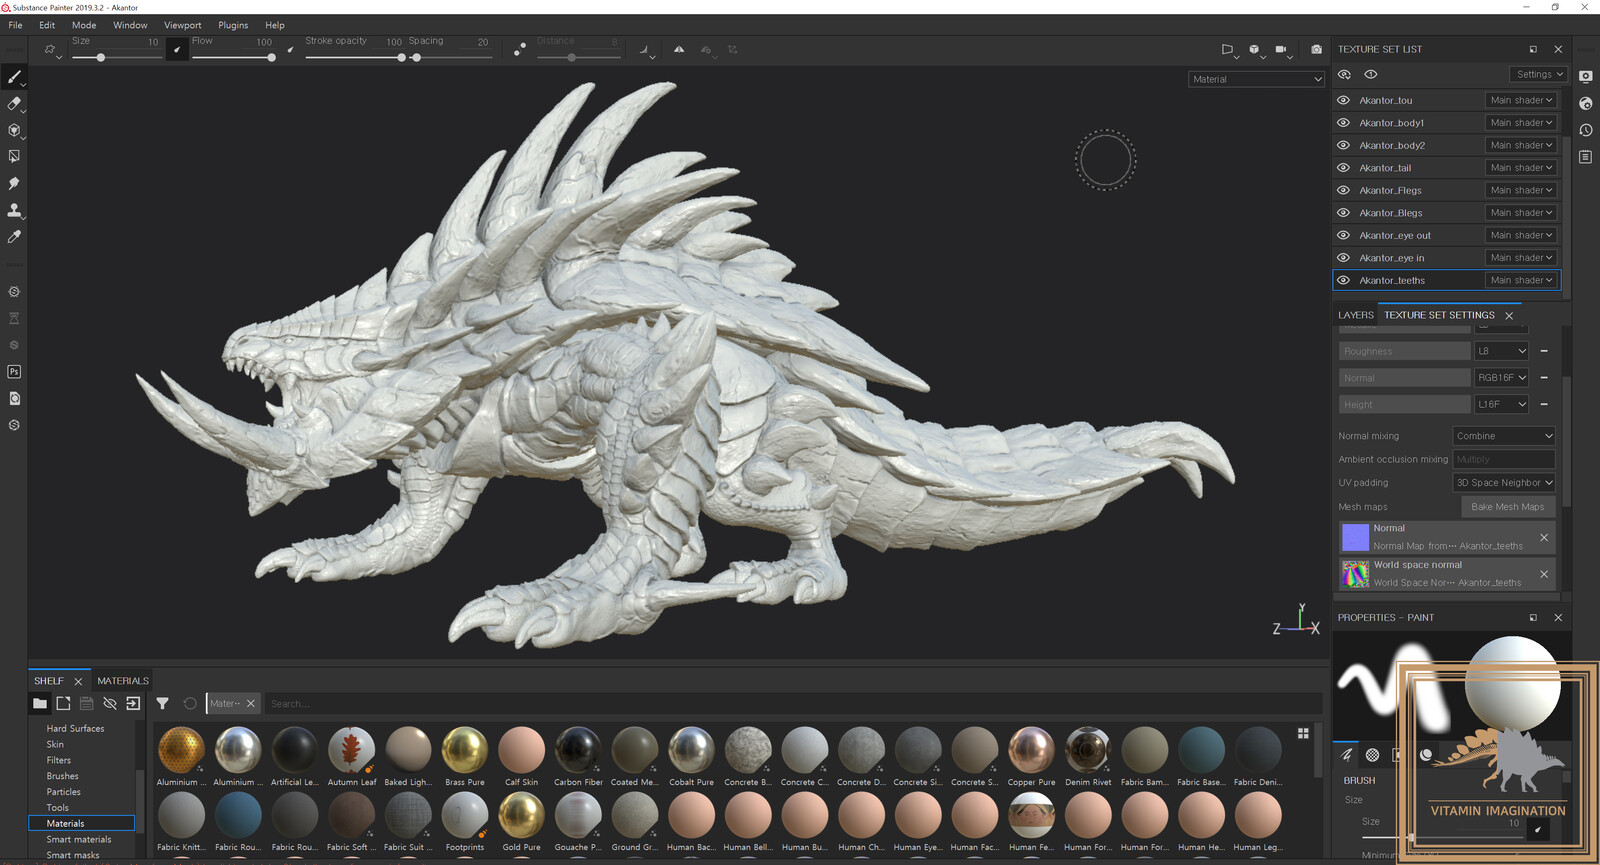Screen dimensions: 1600x865
Task: Hide the Akantor_eye in texture set
Action: pyautogui.click(x=1344, y=258)
